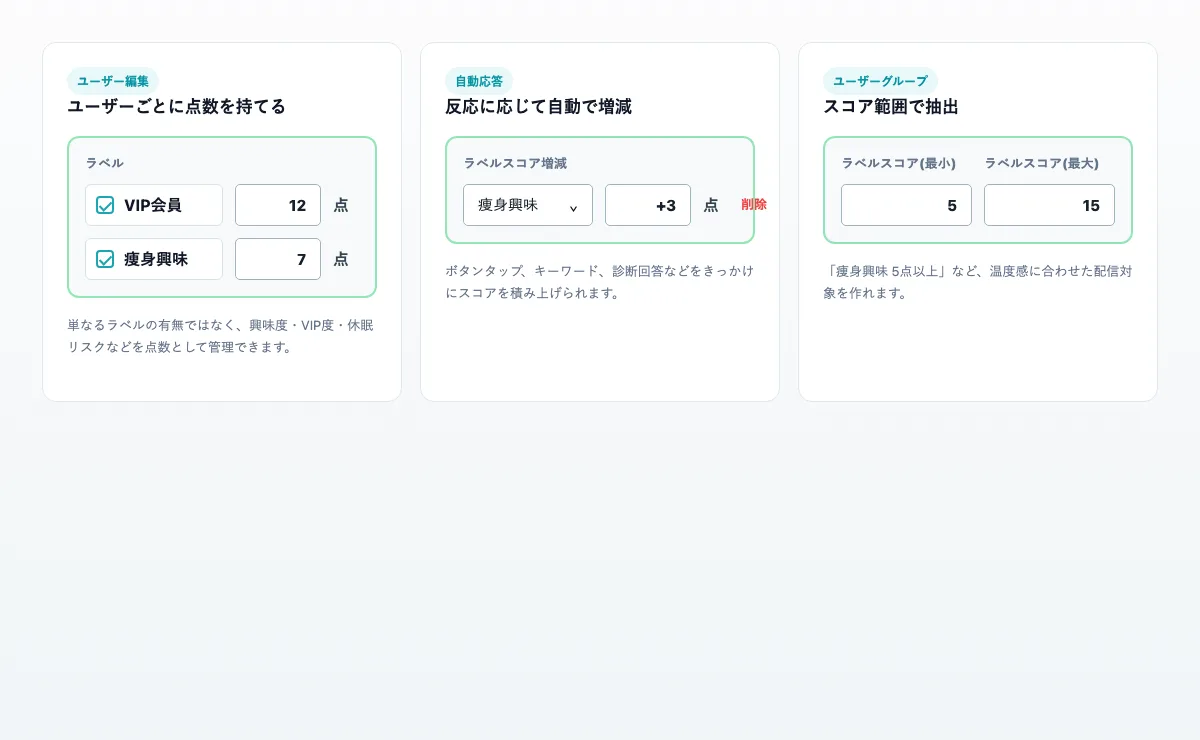Click the heading スコア範囲で抽出

[x=891, y=107]
